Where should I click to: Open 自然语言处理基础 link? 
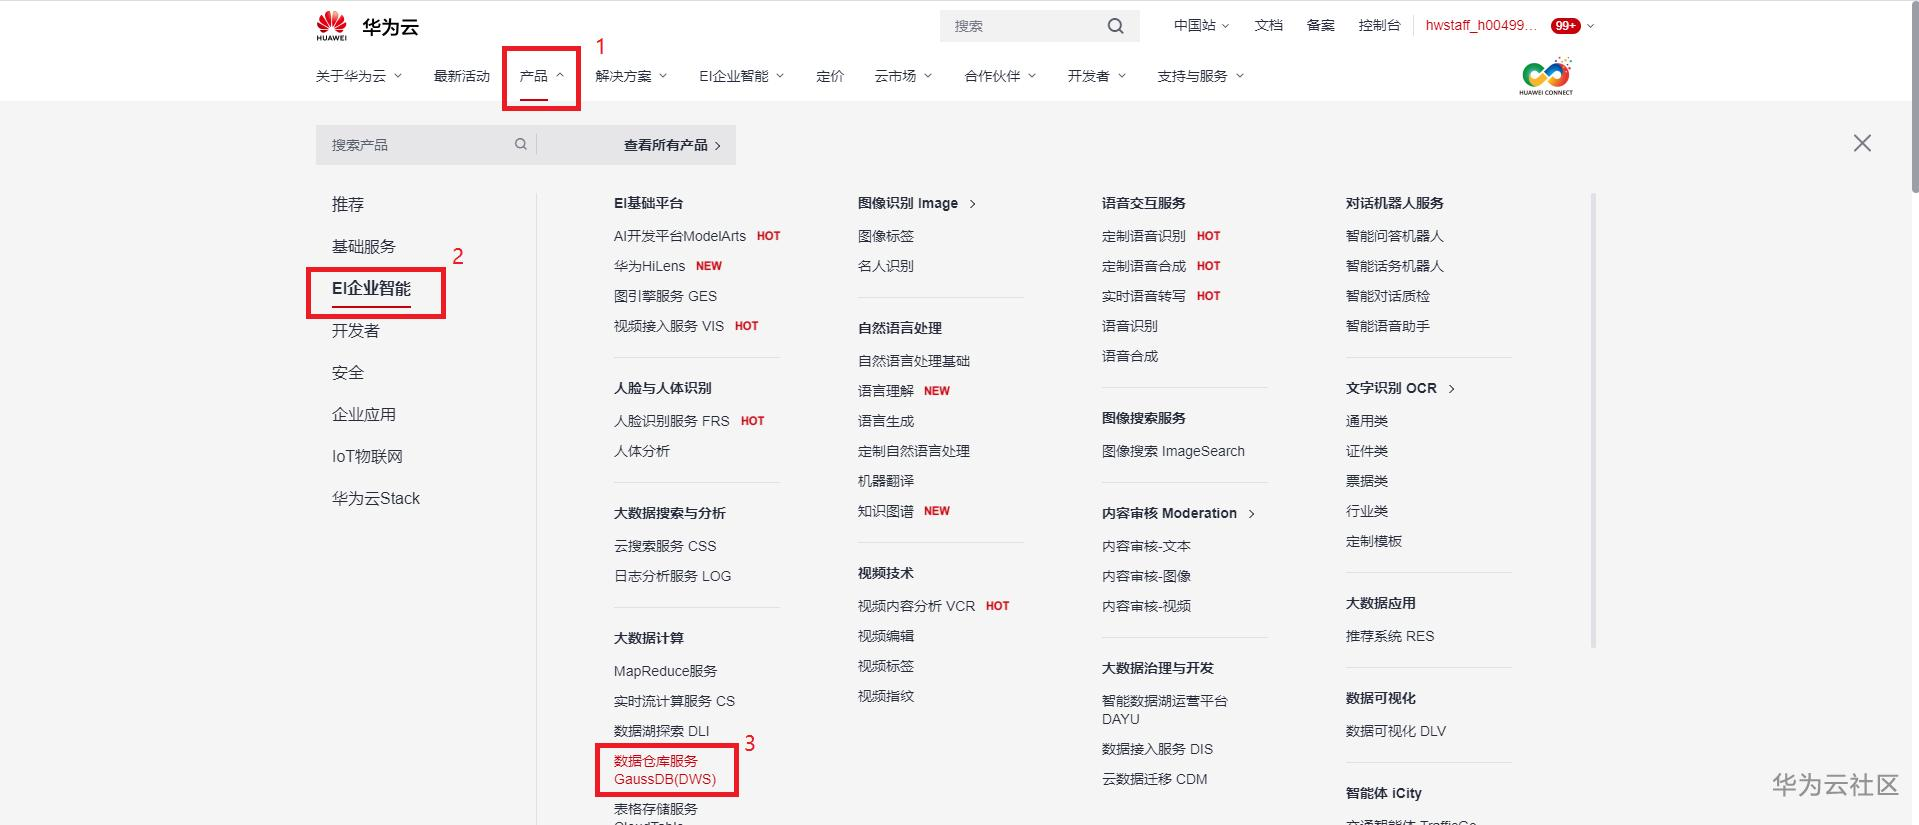tap(914, 361)
